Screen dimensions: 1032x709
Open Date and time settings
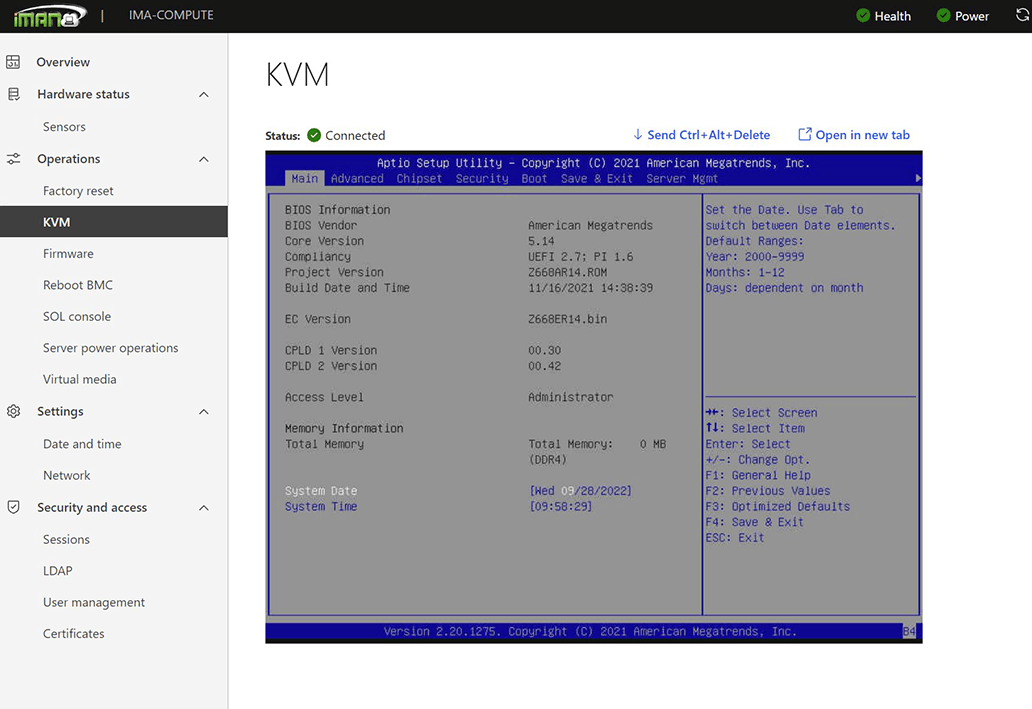82,444
